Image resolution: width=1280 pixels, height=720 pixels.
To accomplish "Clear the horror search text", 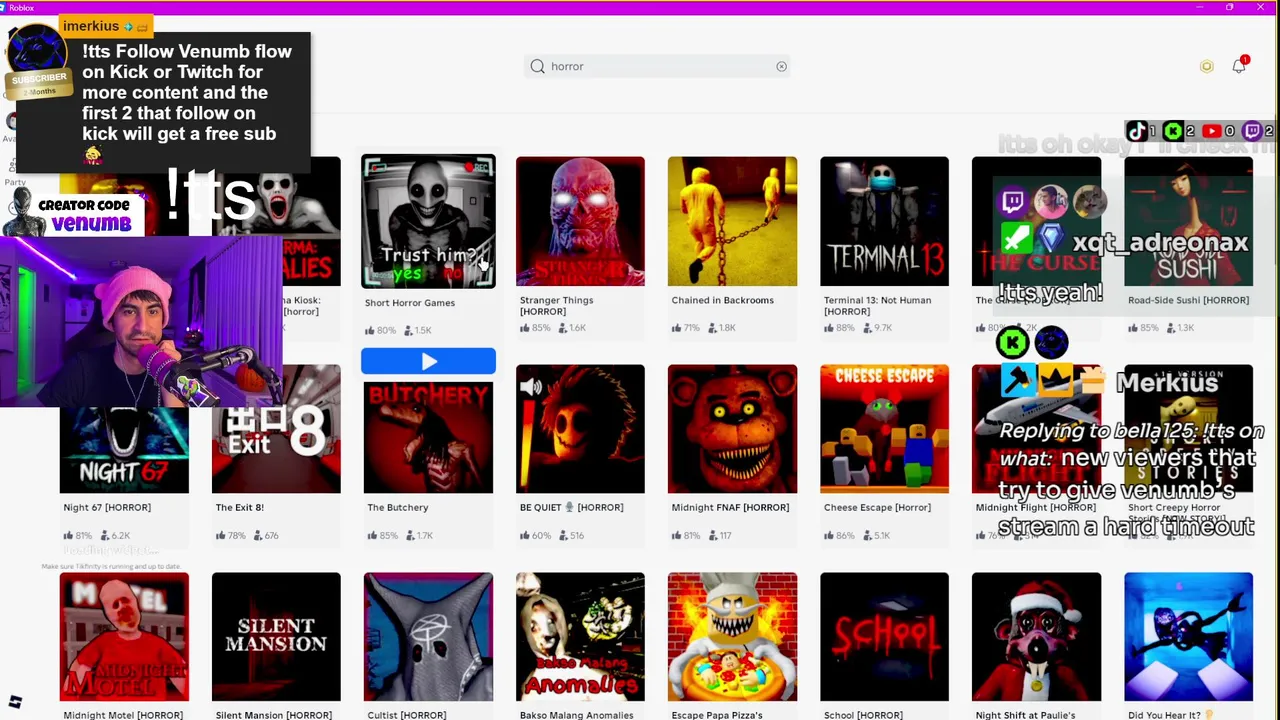I will (x=781, y=66).
